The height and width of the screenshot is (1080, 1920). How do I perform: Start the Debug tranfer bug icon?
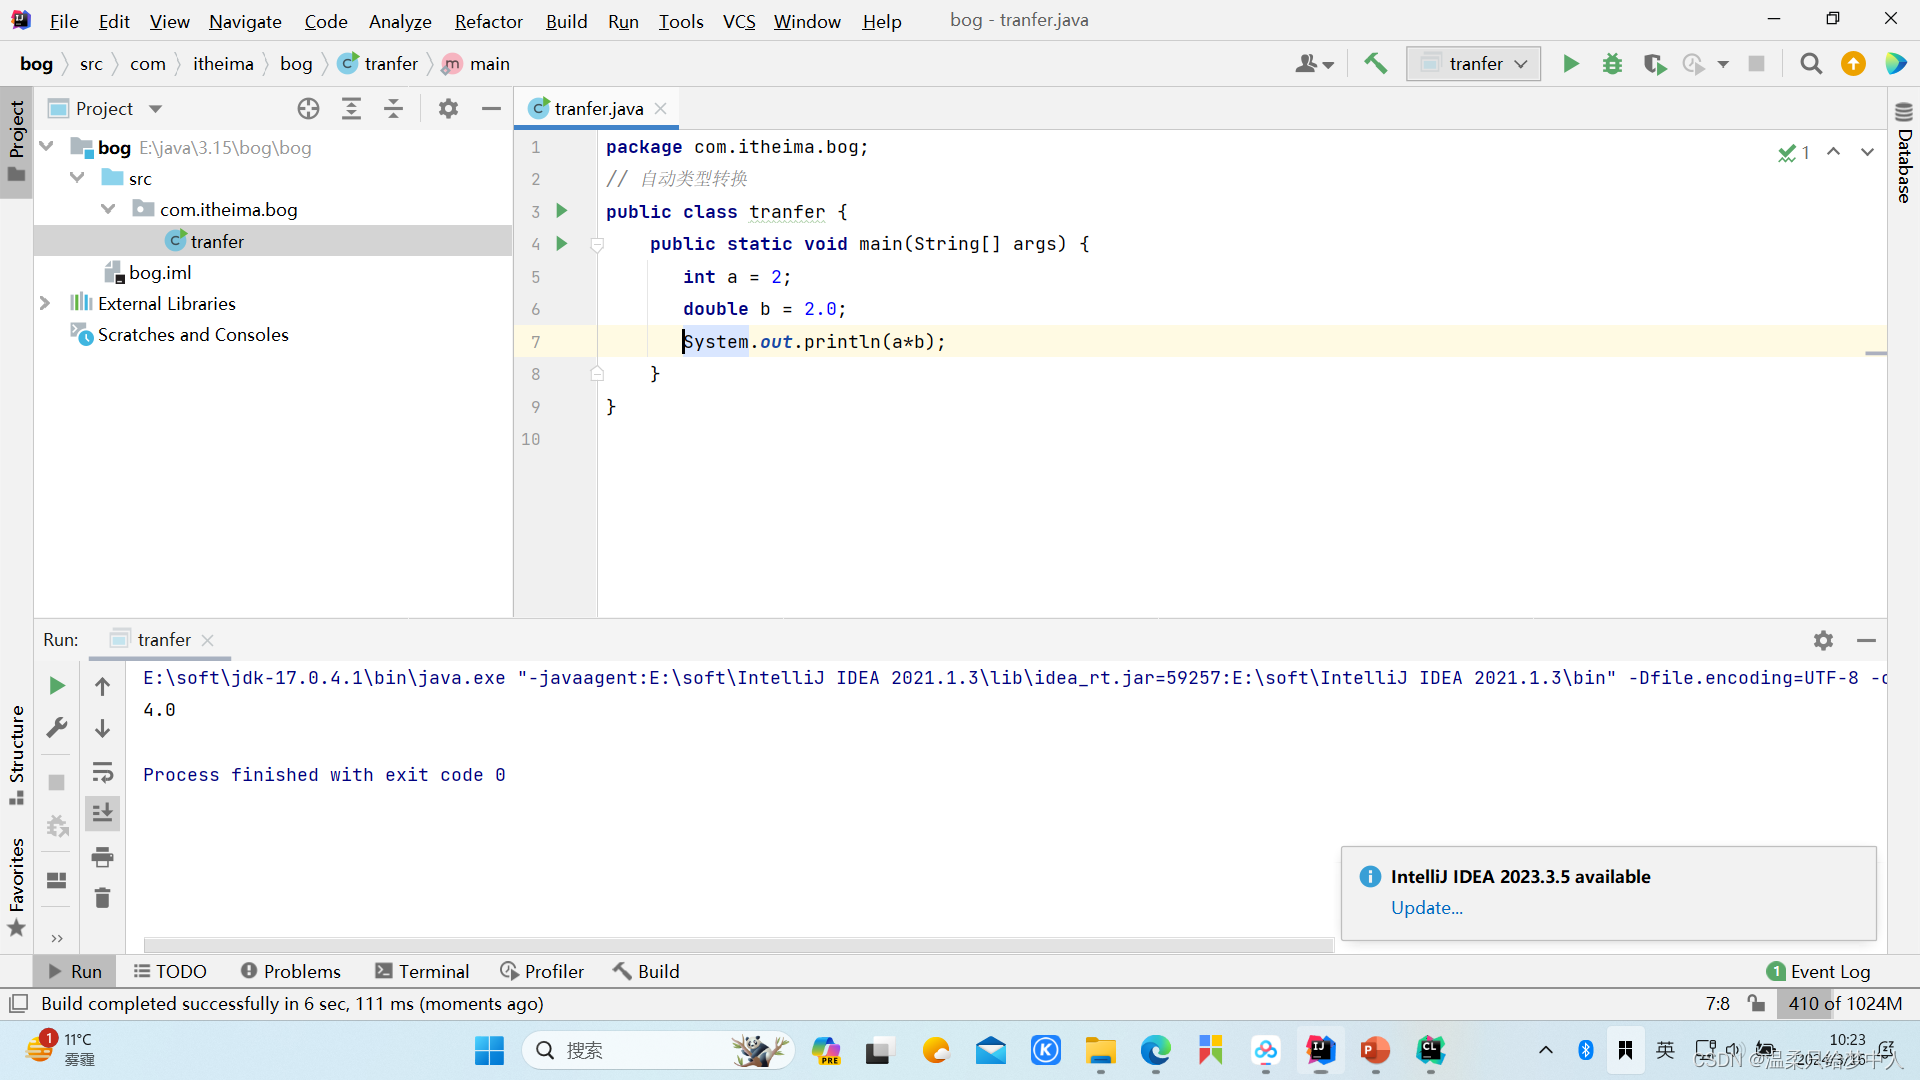click(1612, 64)
